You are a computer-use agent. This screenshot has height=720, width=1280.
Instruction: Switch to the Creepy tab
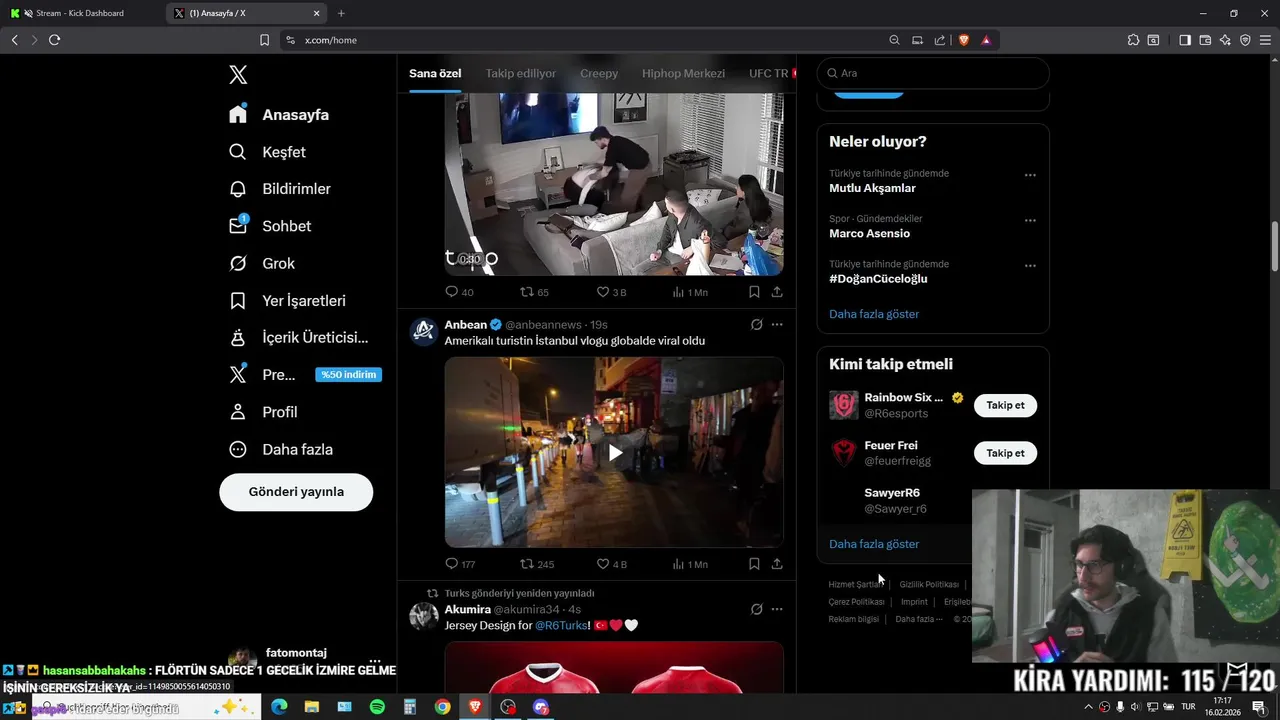599,73
